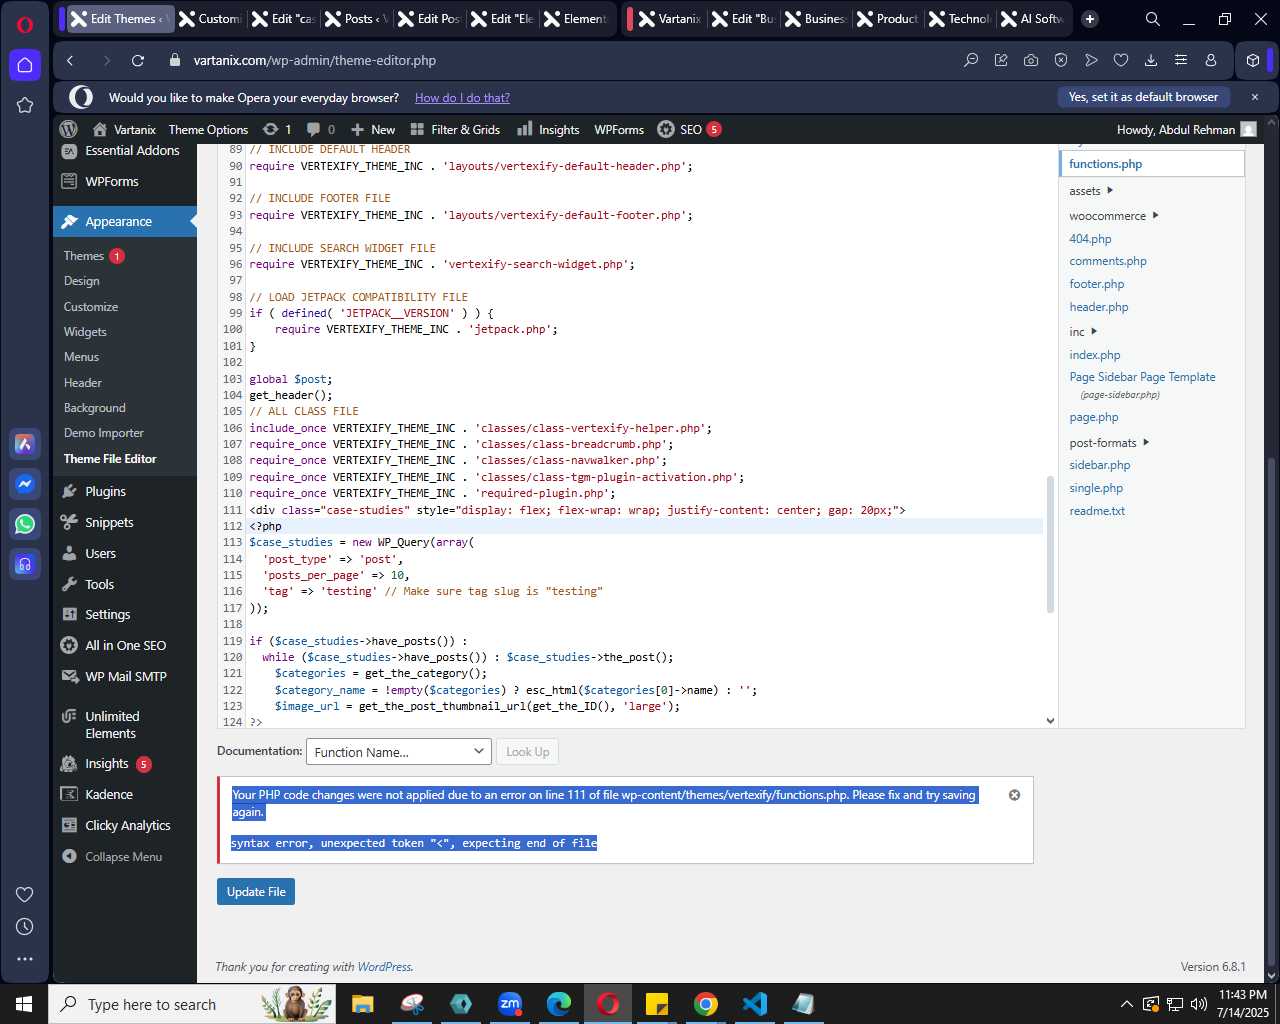1280x1024 pixels.
Task: Open downloads icon in Opera toolbar
Action: (1151, 61)
